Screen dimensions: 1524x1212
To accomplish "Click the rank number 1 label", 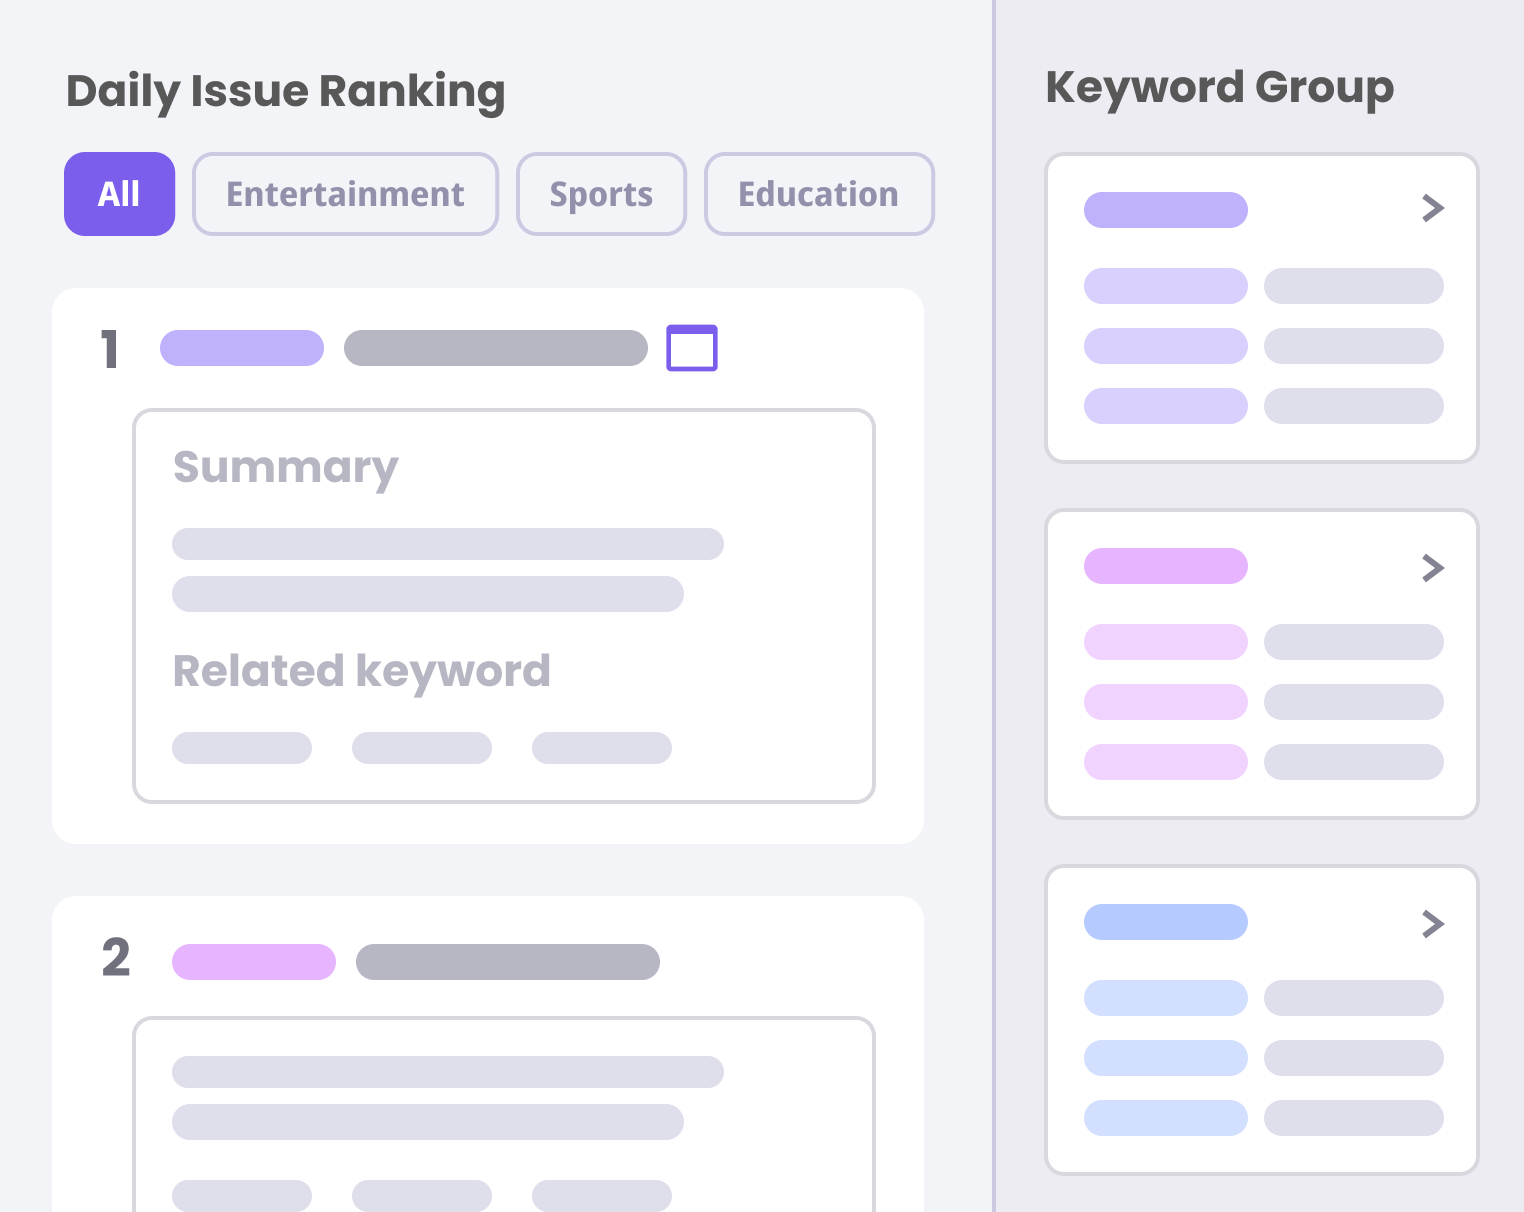I will (x=110, y=350).
